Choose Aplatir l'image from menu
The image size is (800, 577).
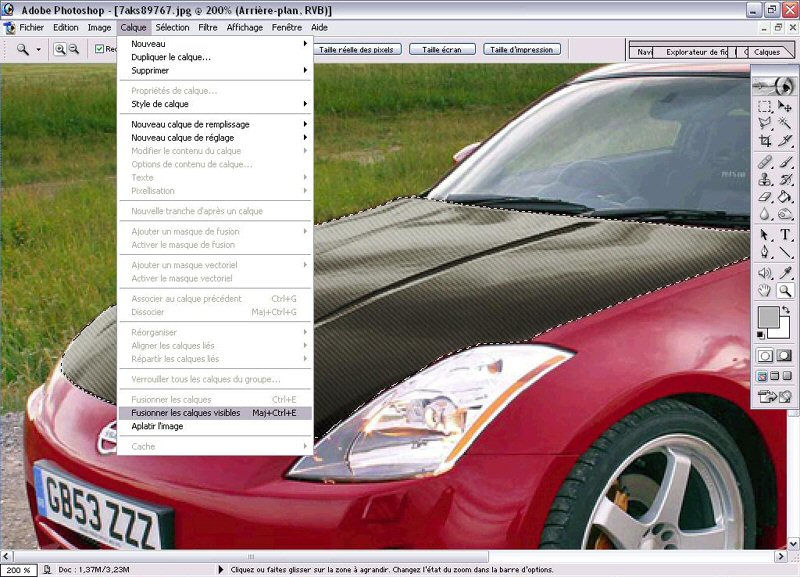[x=215, y=426]
